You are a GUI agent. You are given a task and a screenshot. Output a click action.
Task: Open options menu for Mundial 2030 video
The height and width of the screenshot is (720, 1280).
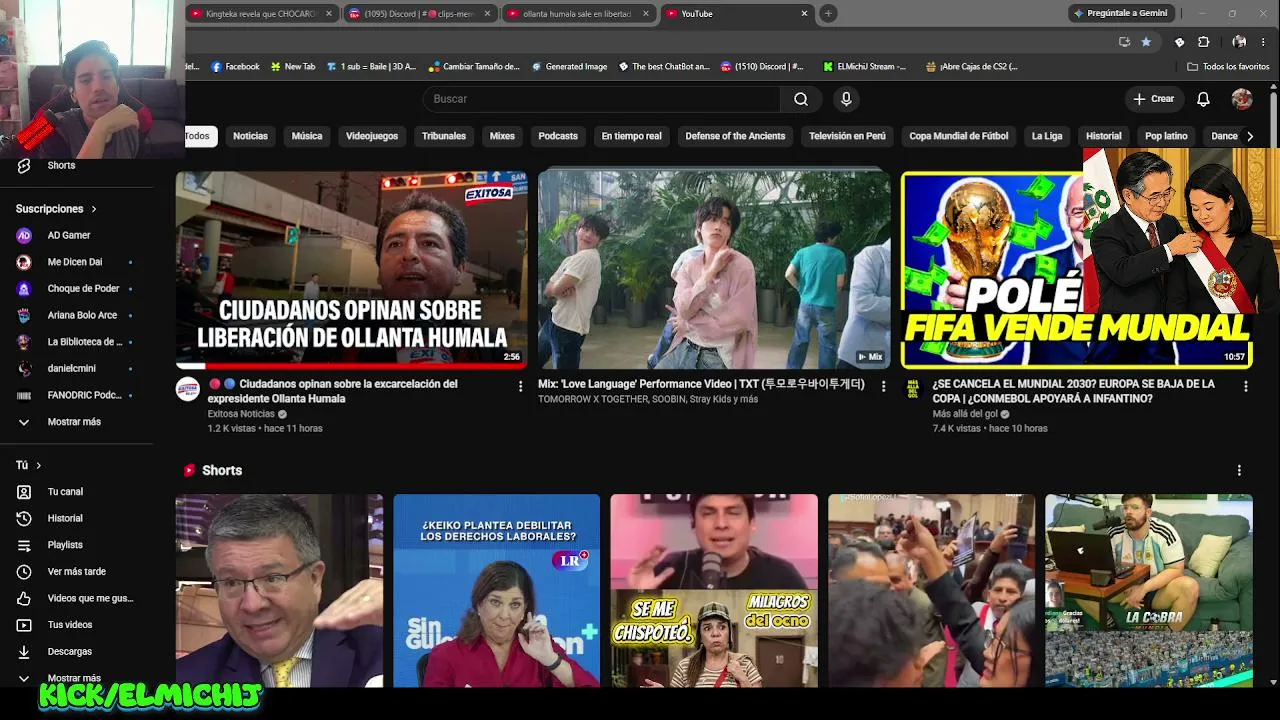click(x=1245, y=386)
